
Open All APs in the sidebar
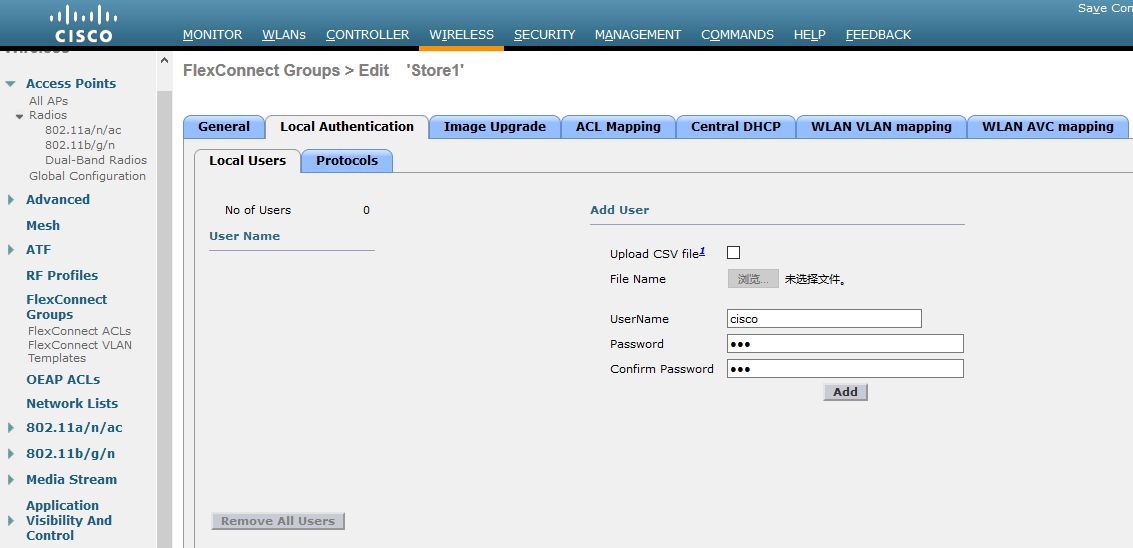[48, 101]
